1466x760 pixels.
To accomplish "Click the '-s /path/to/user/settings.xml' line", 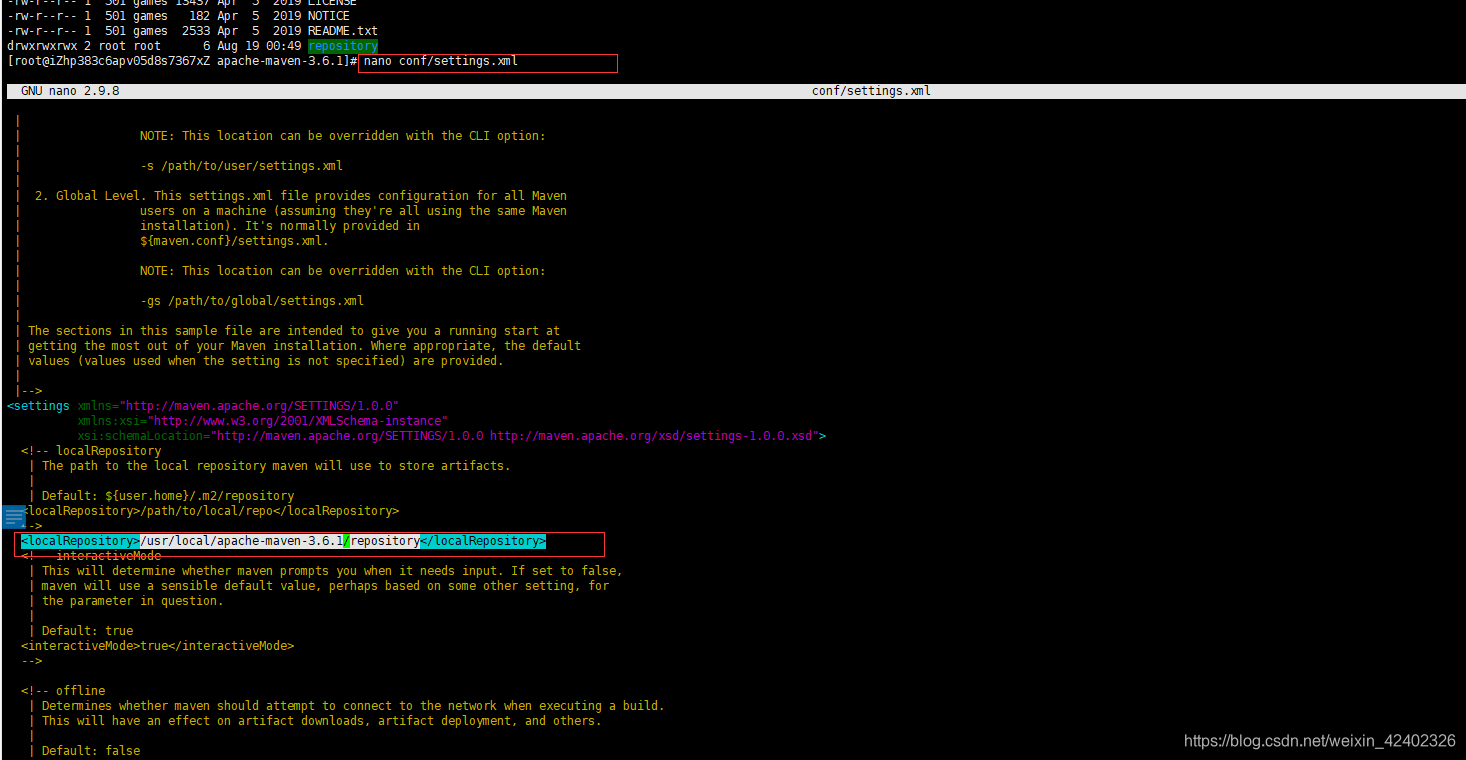I will pos(241,166).
